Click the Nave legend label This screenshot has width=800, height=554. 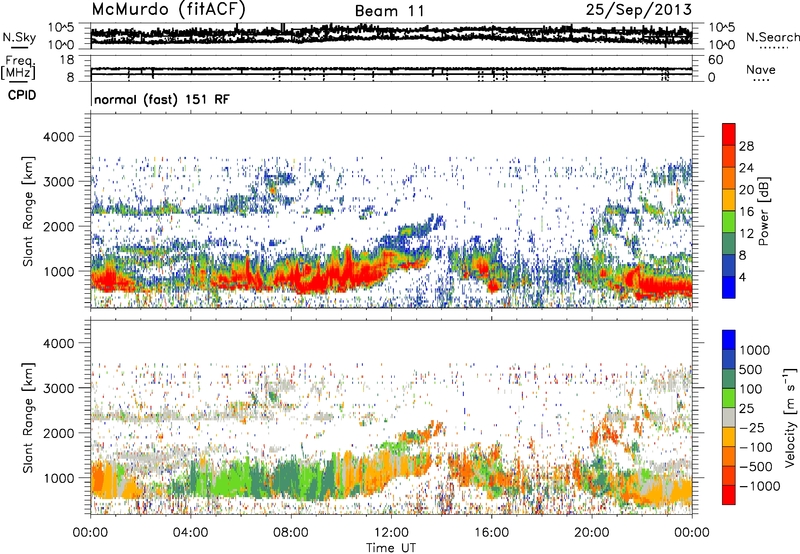761,69
